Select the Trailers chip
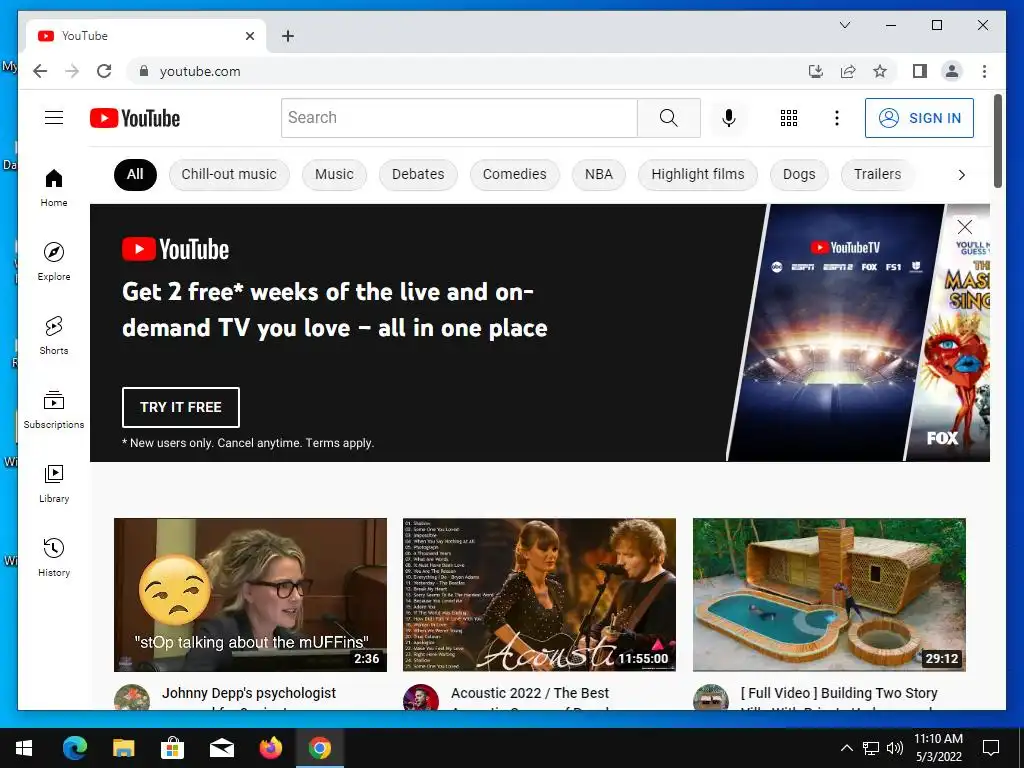The width and height of the screenshot is (1024, 768). point(878,174)
